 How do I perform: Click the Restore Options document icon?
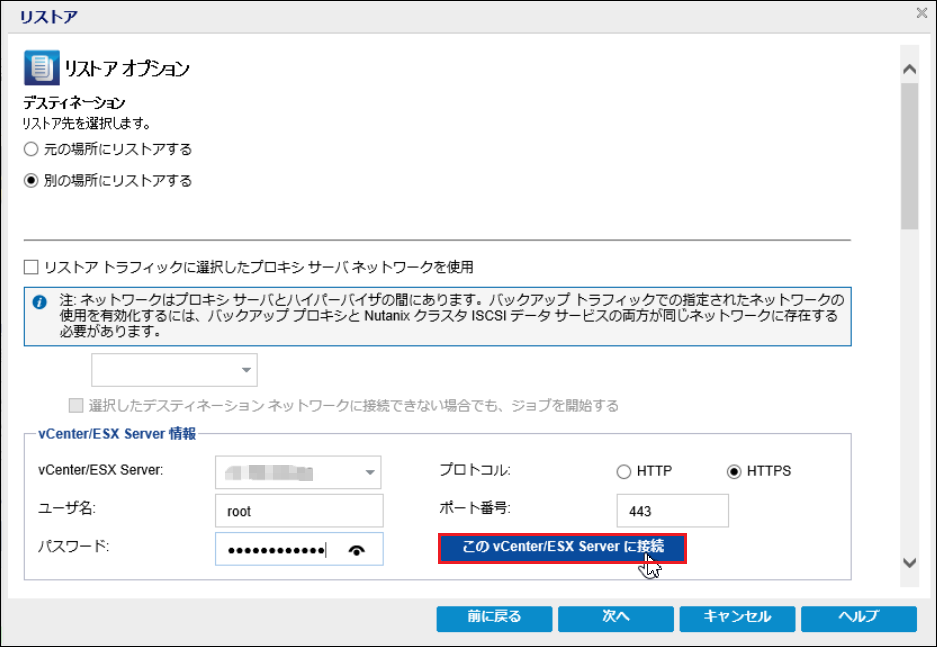(40, 69)
